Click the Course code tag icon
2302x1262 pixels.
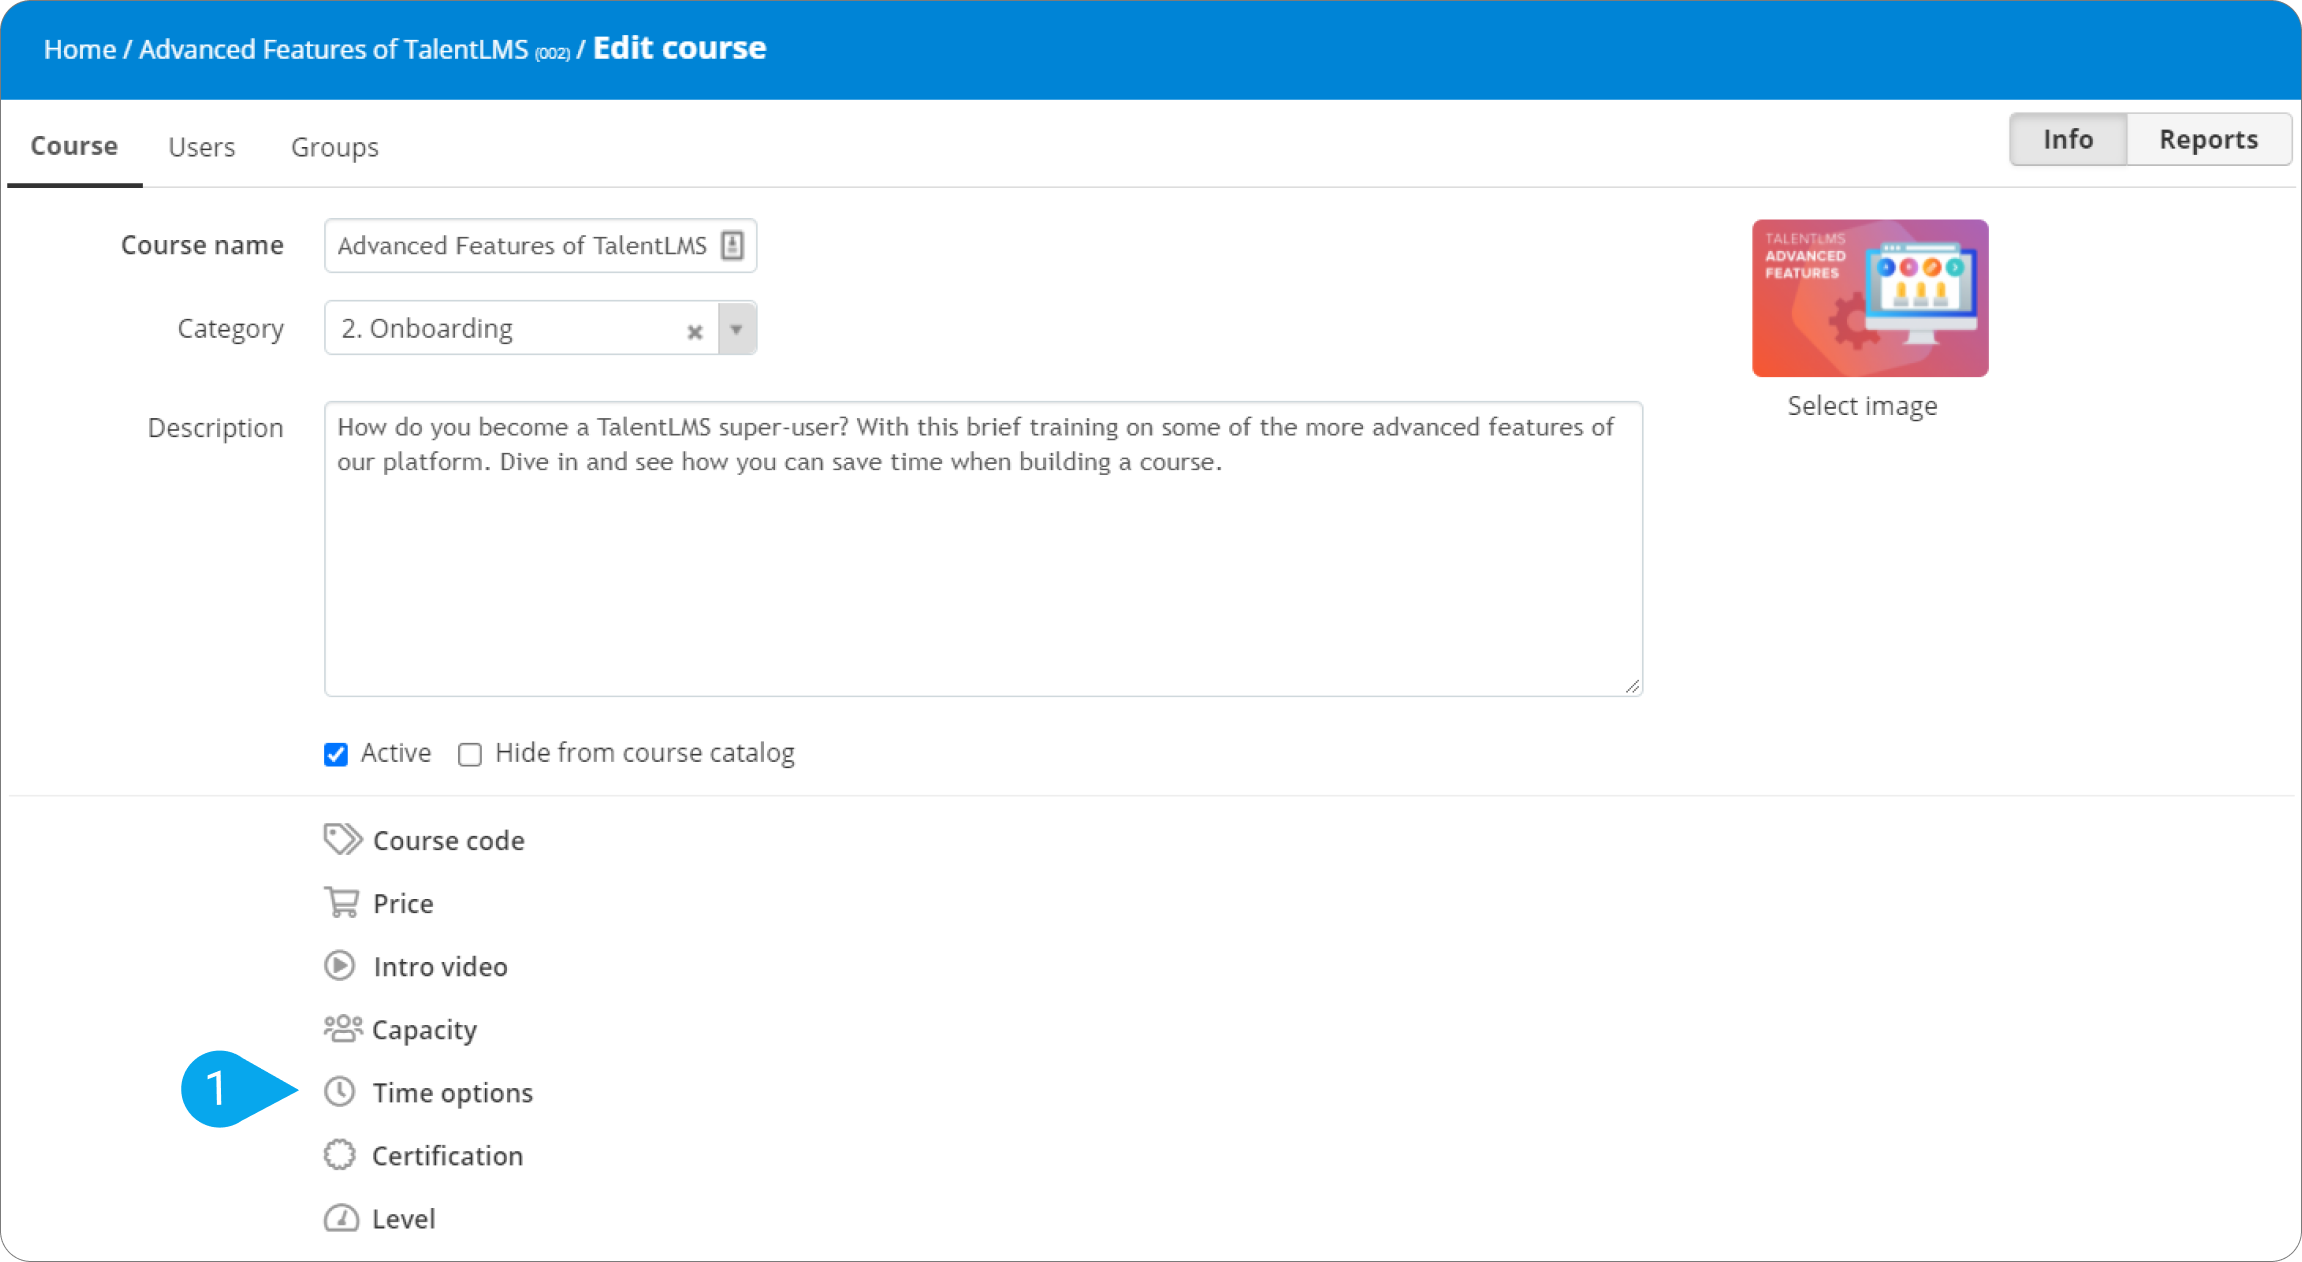(x=342, y=840)
